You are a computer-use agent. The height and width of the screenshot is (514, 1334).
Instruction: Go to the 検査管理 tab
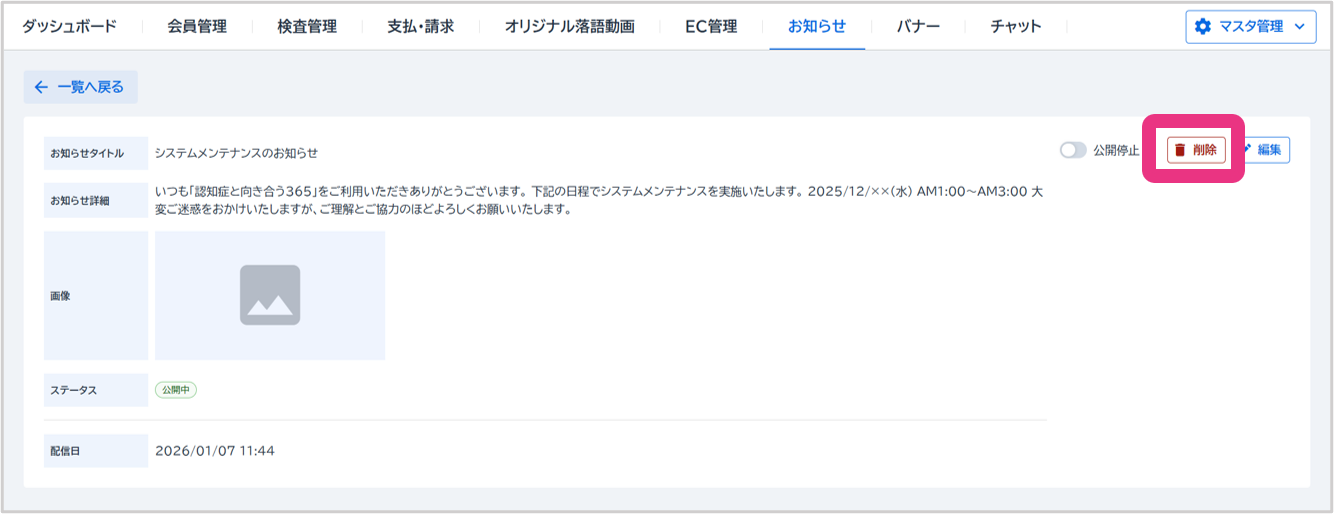pos(307,27)
